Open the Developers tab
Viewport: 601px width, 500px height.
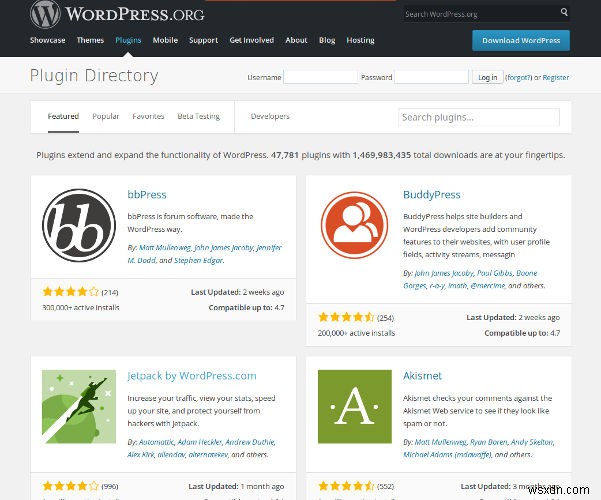(270, 116)
